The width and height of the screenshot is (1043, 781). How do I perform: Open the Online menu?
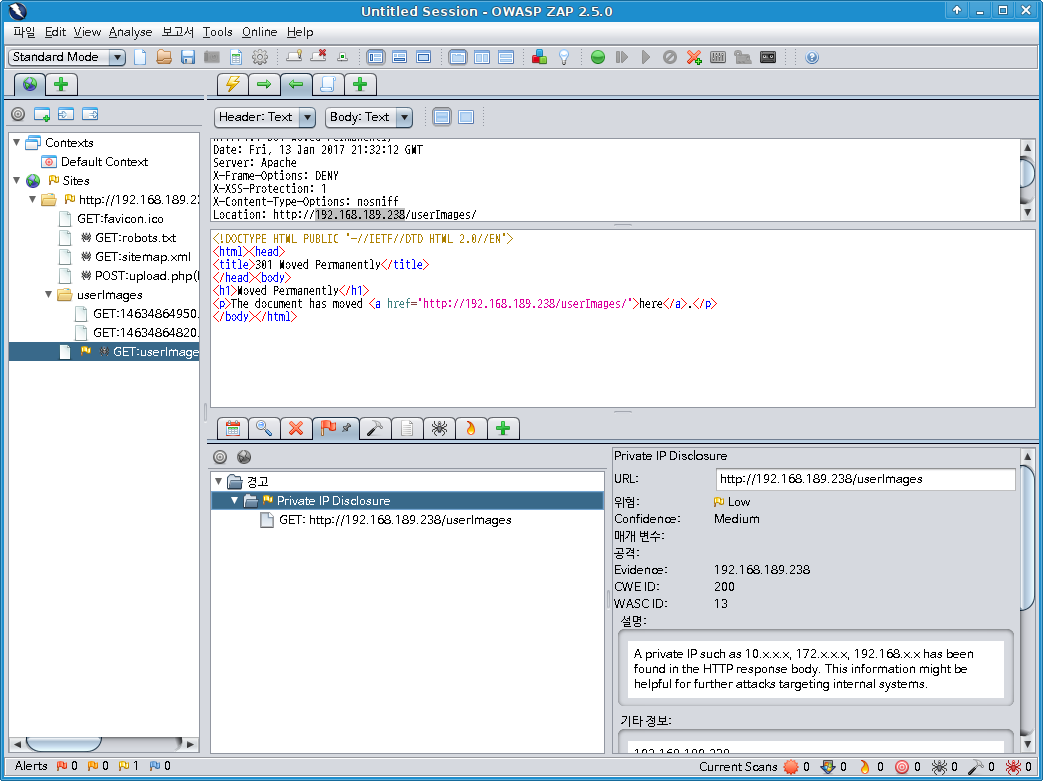[x=259, y=32]
